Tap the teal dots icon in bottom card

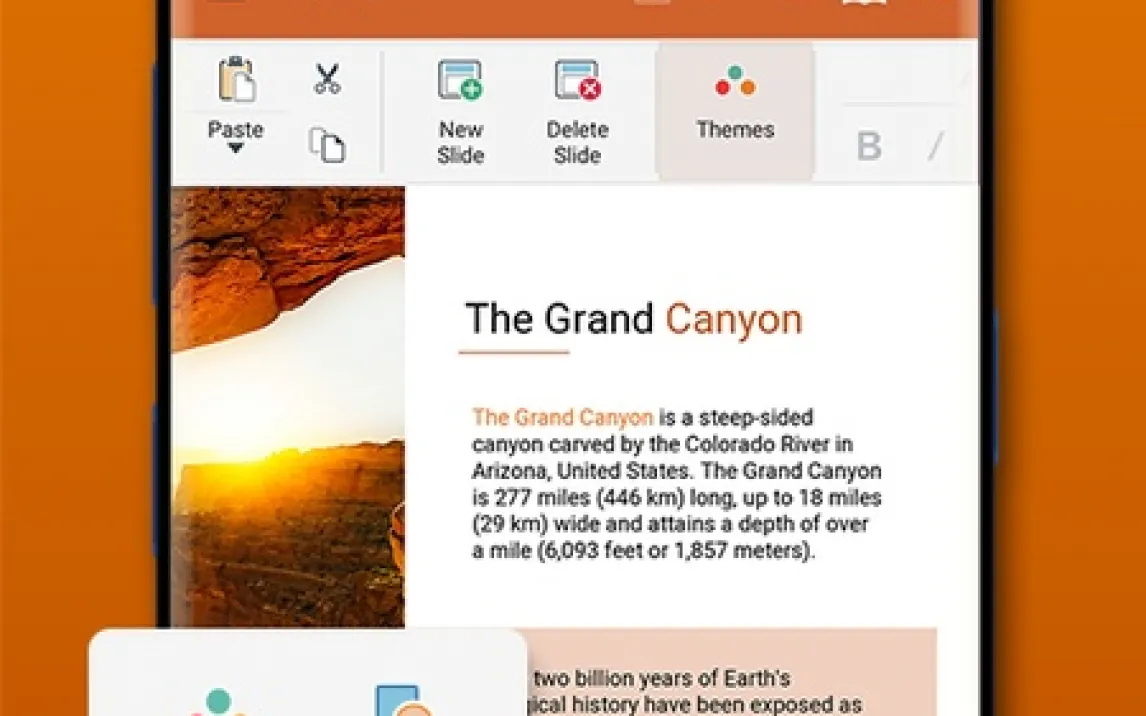click(x=217, y=703)
